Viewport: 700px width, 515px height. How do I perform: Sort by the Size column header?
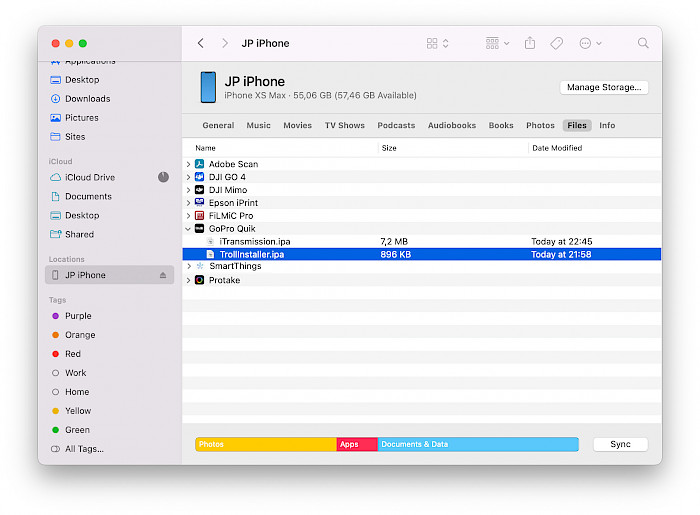point(389,148)
